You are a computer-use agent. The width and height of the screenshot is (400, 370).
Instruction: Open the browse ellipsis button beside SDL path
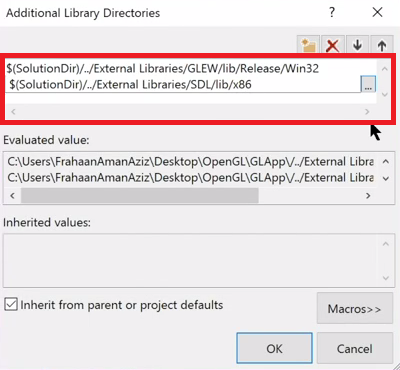tap(368, 84)
